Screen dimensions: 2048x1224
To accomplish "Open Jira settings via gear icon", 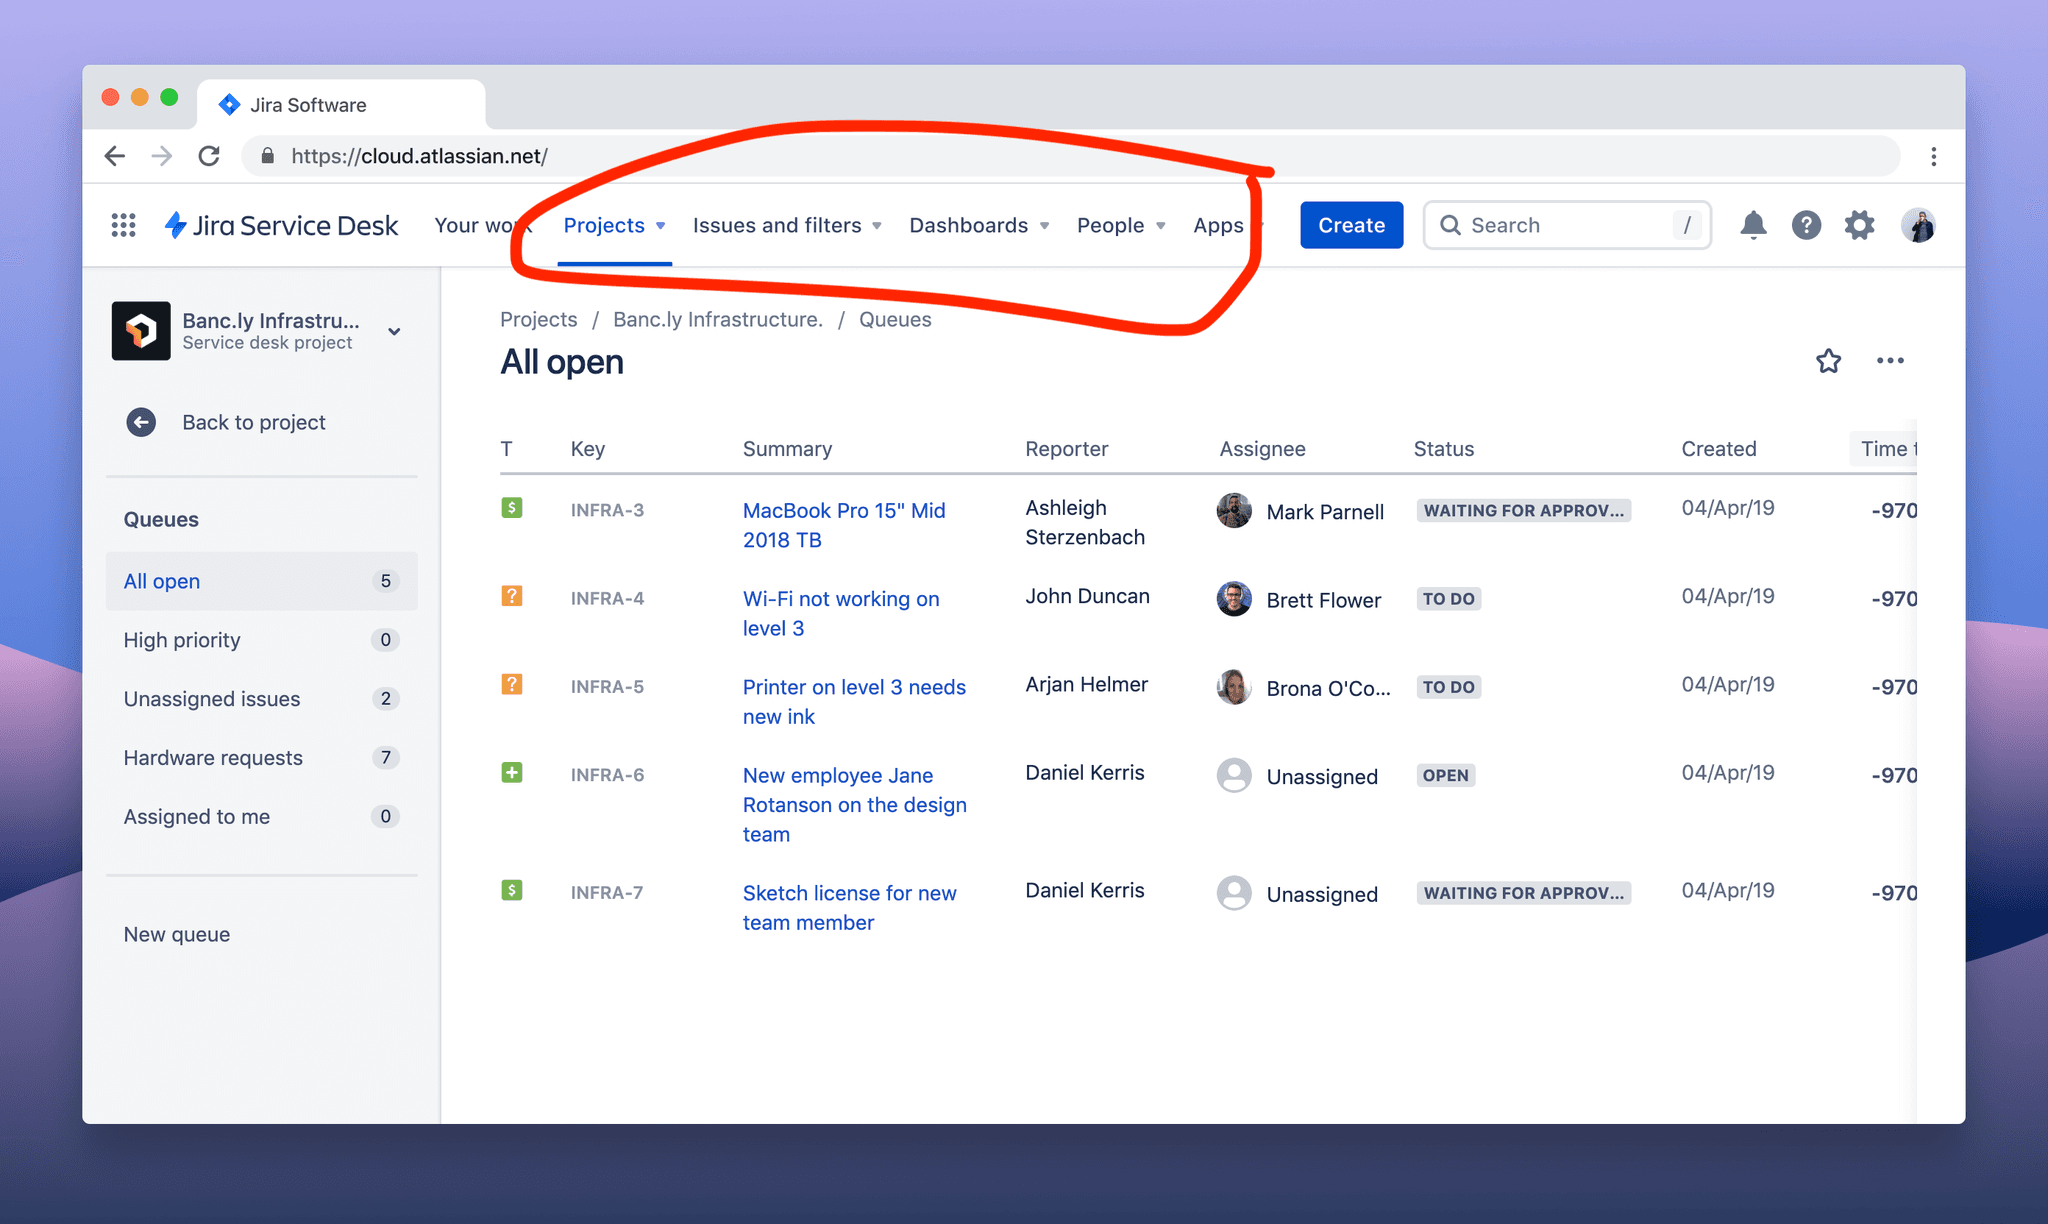I will tap(1859, 225).
